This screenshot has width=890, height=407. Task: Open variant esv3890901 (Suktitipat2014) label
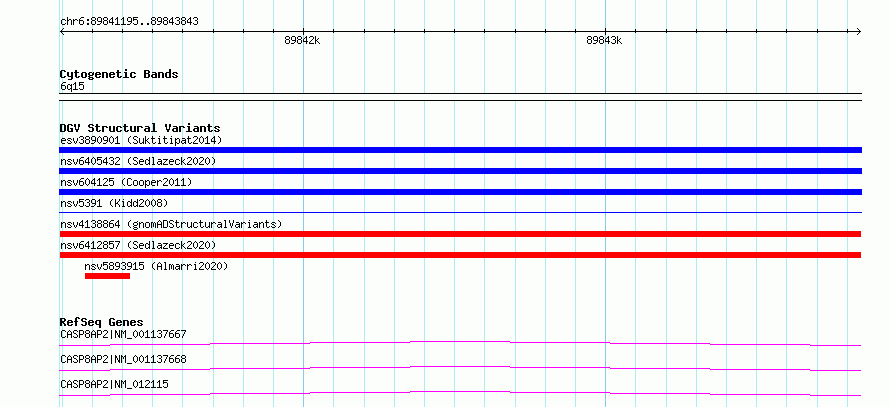[141, 140]
